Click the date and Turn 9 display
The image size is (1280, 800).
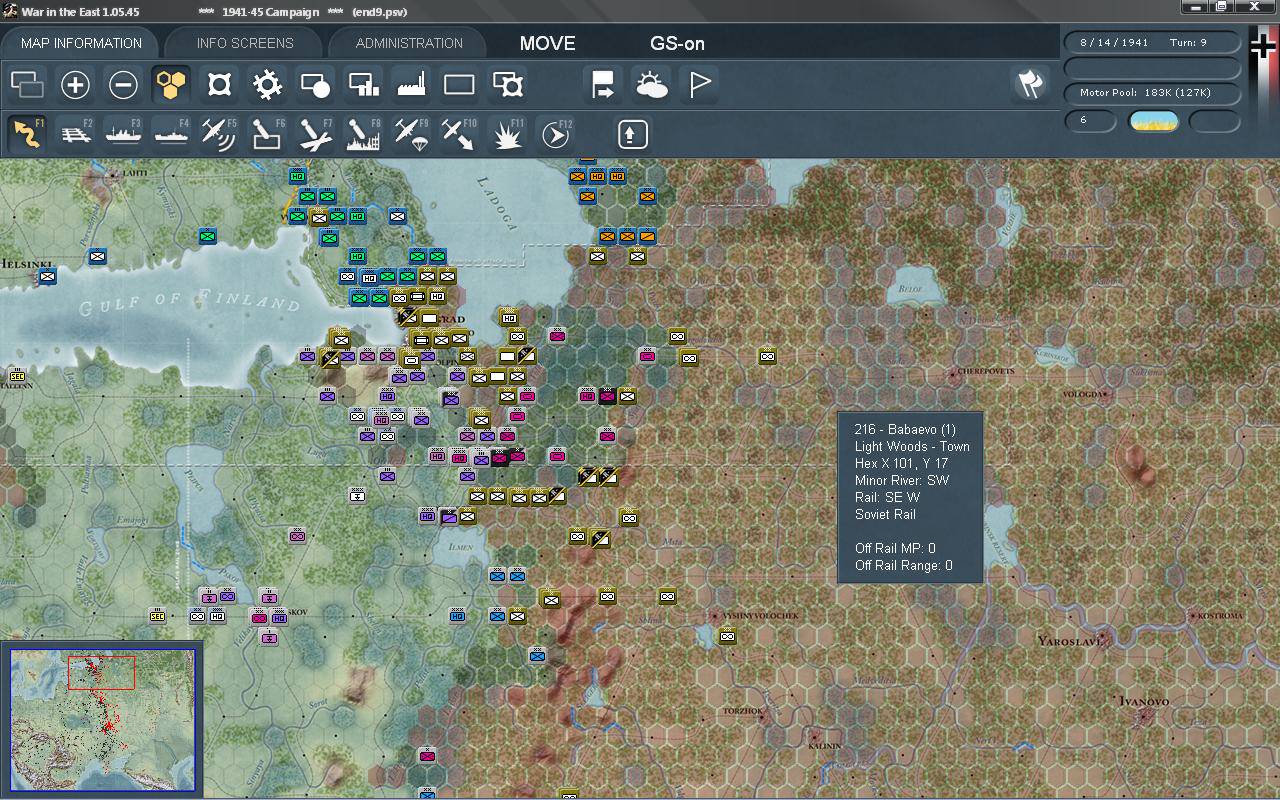point(1152,43)
